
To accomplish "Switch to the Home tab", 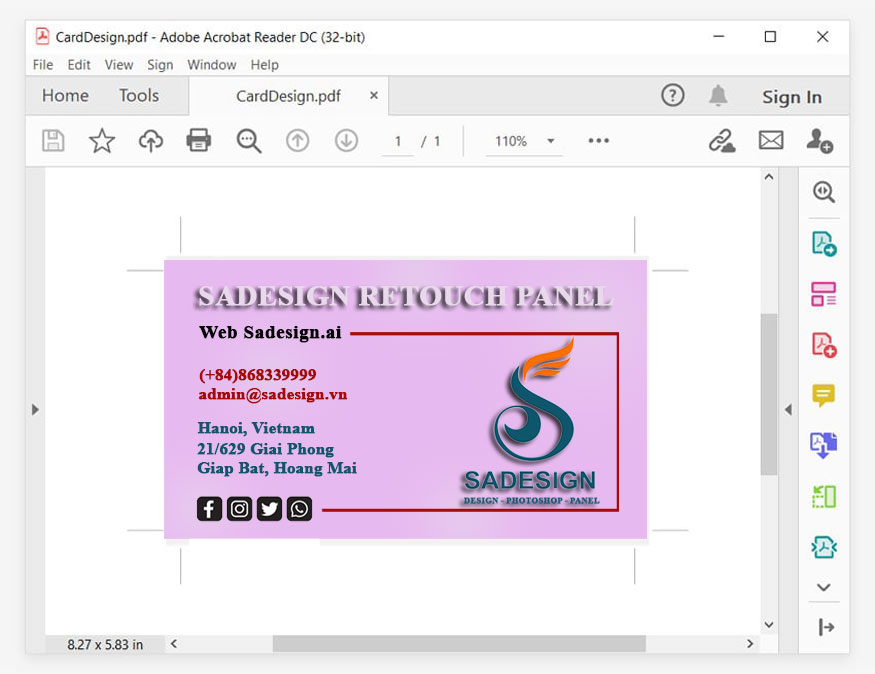I will (65, 95).
